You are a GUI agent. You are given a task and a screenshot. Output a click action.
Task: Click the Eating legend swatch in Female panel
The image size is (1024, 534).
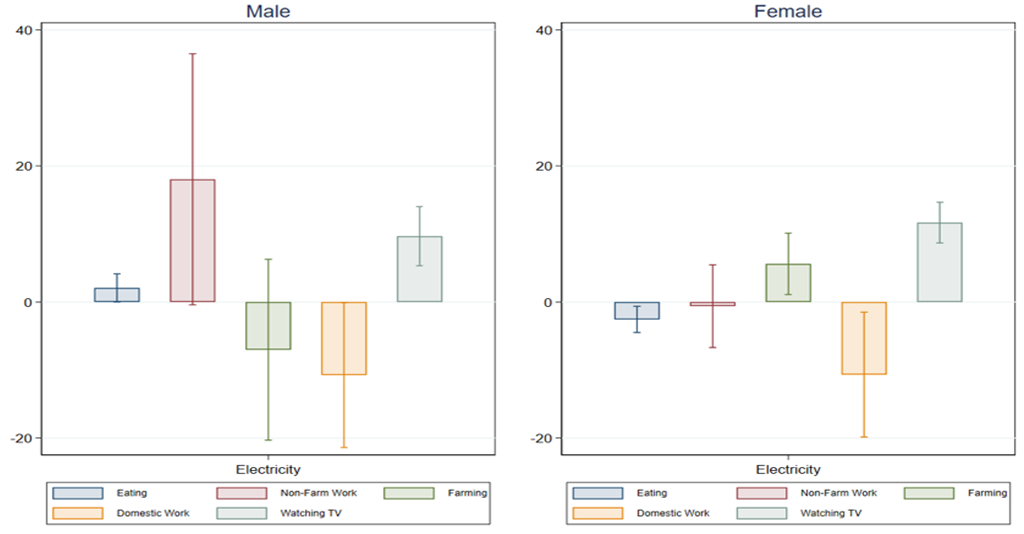pyautogui.click(x=597, y=493)
